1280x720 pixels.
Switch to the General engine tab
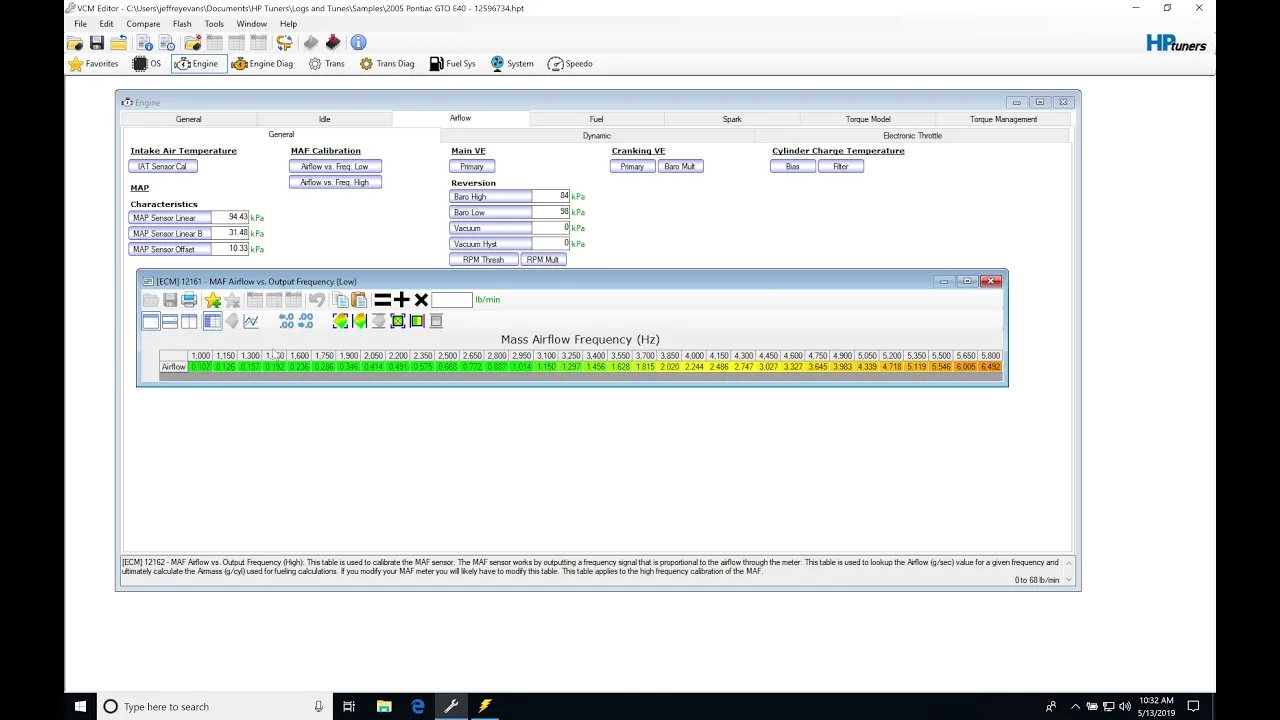pos(188,119)
